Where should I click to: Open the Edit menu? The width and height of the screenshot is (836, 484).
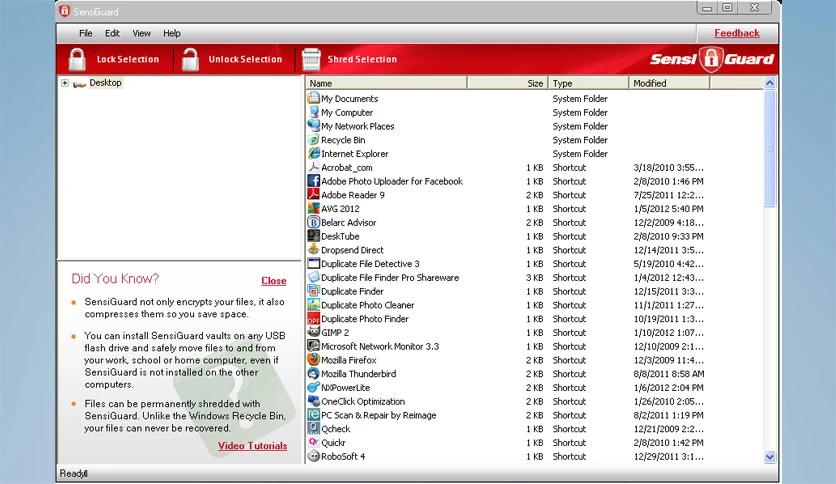tap(112, 33)
